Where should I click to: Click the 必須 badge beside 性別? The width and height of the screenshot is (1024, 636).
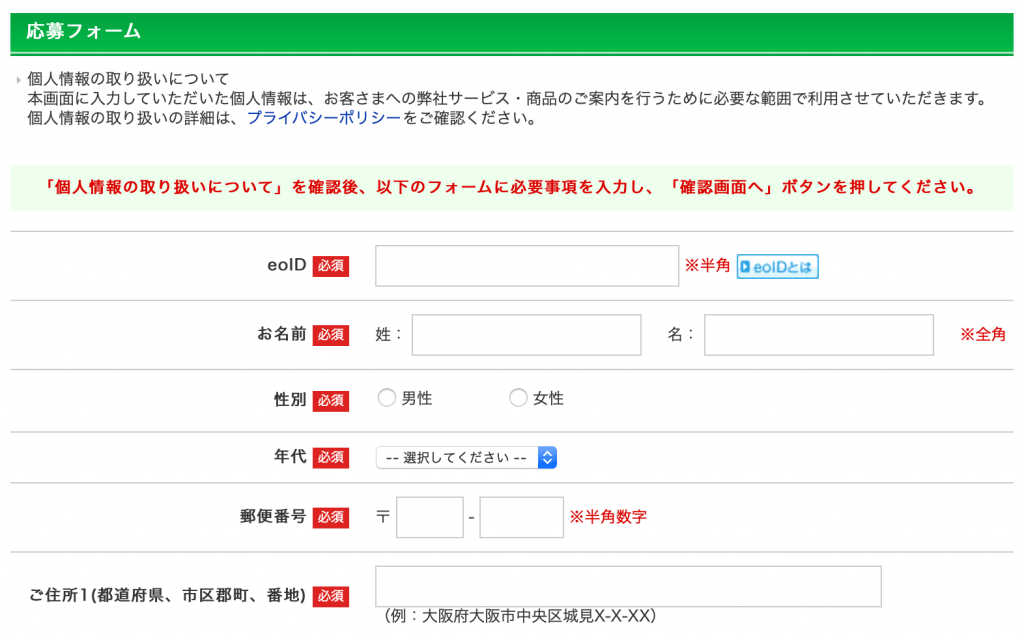pyautogui.click(x=331, y=400)
